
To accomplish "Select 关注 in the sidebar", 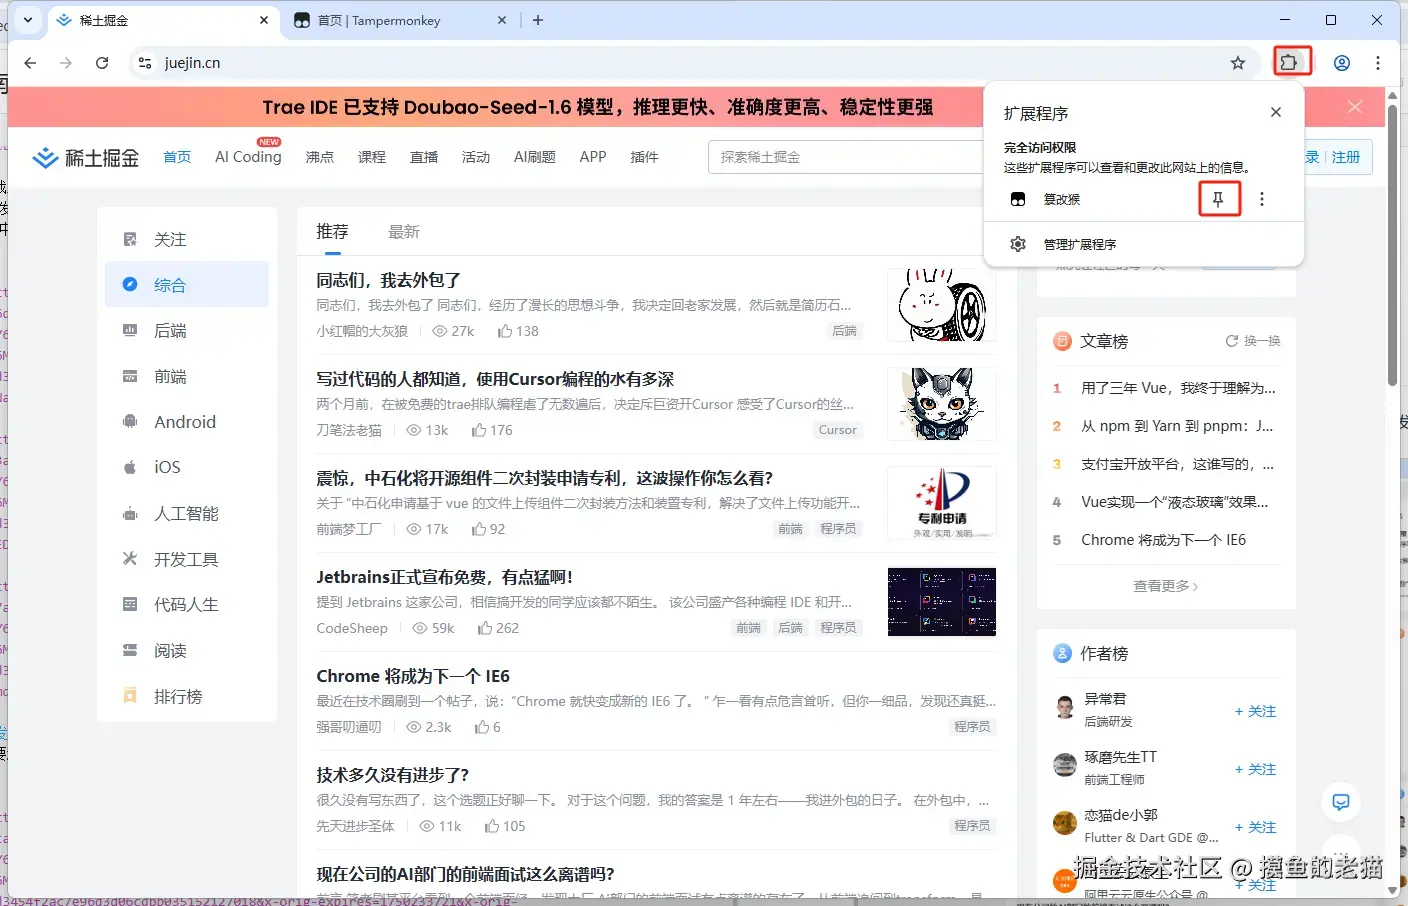I will pyautogui.click(x=187, y=240).
